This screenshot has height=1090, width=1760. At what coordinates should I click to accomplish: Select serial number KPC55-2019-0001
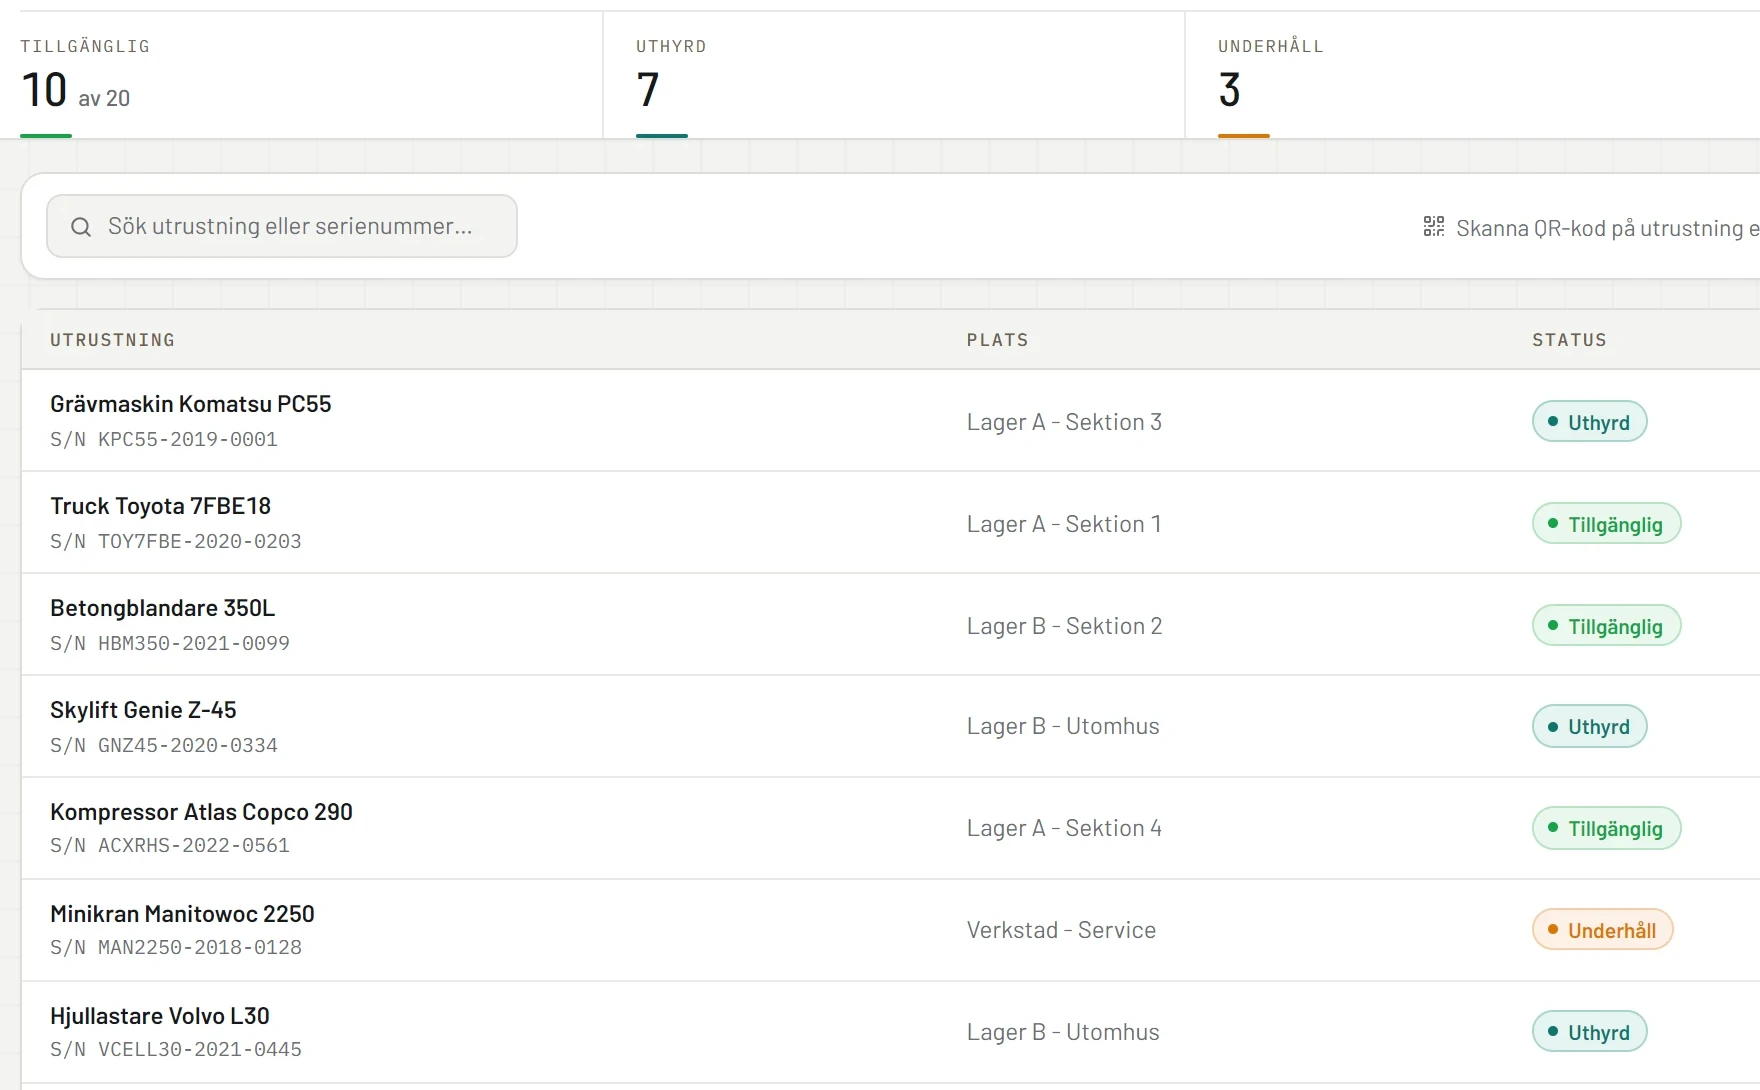(x=188, y=439)
